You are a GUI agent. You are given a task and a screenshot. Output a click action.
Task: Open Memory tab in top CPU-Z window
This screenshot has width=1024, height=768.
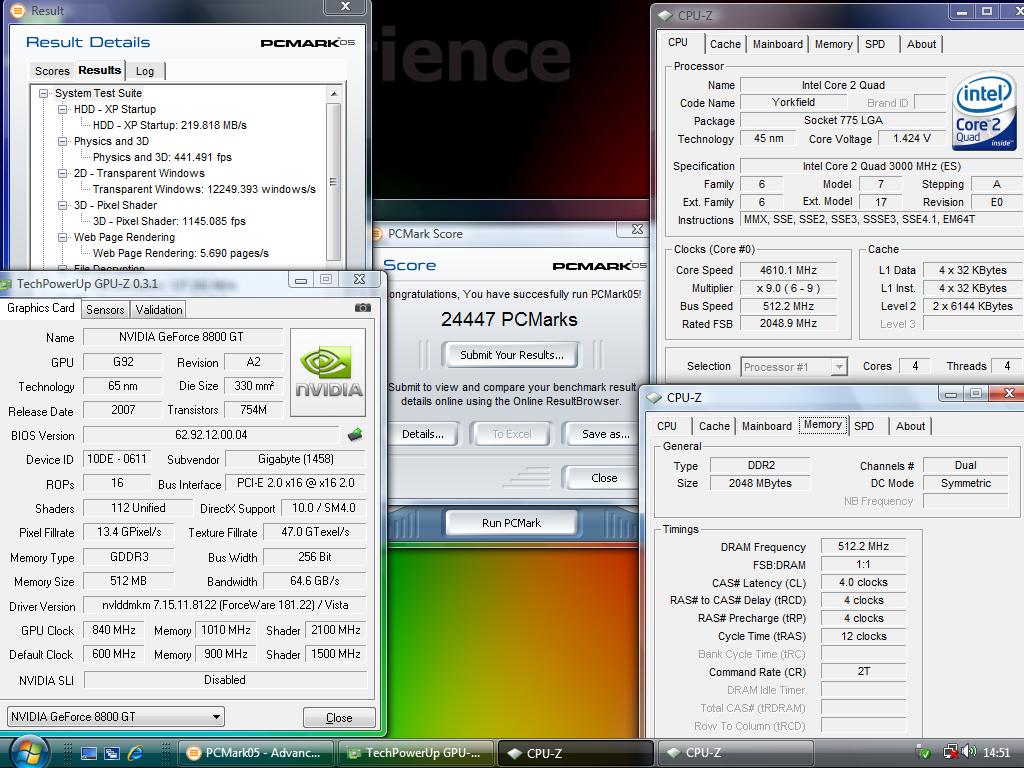tap(833, 44)
